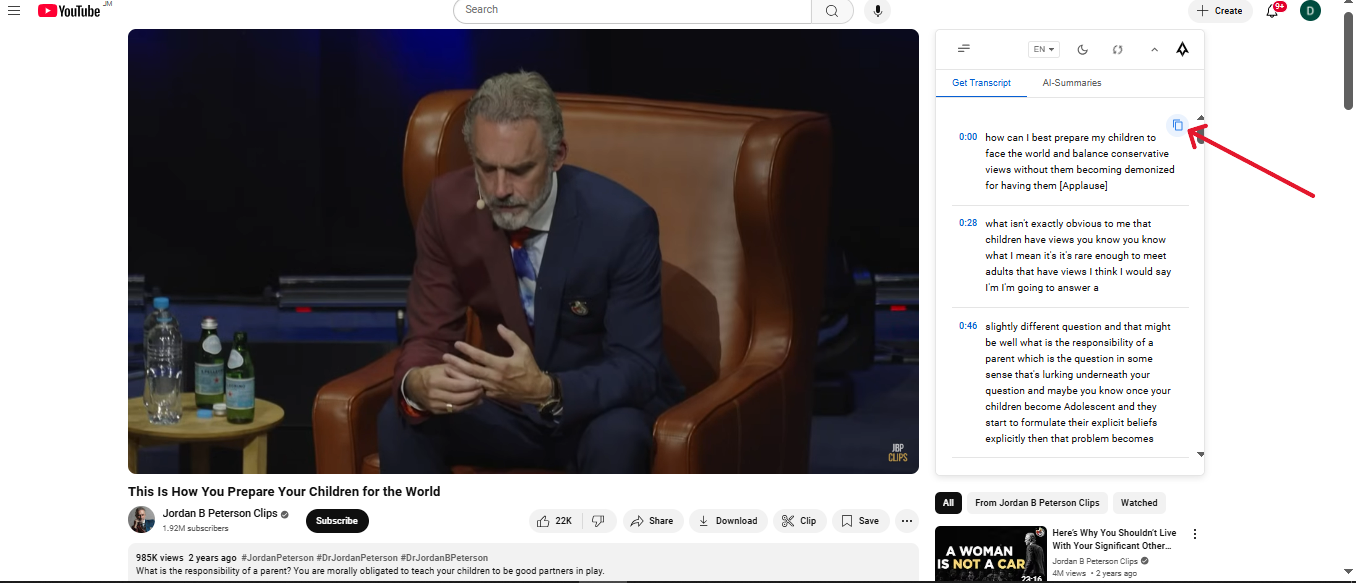Click the search magnifier button
1356x583 pixels.
click(x=832, y=10)
